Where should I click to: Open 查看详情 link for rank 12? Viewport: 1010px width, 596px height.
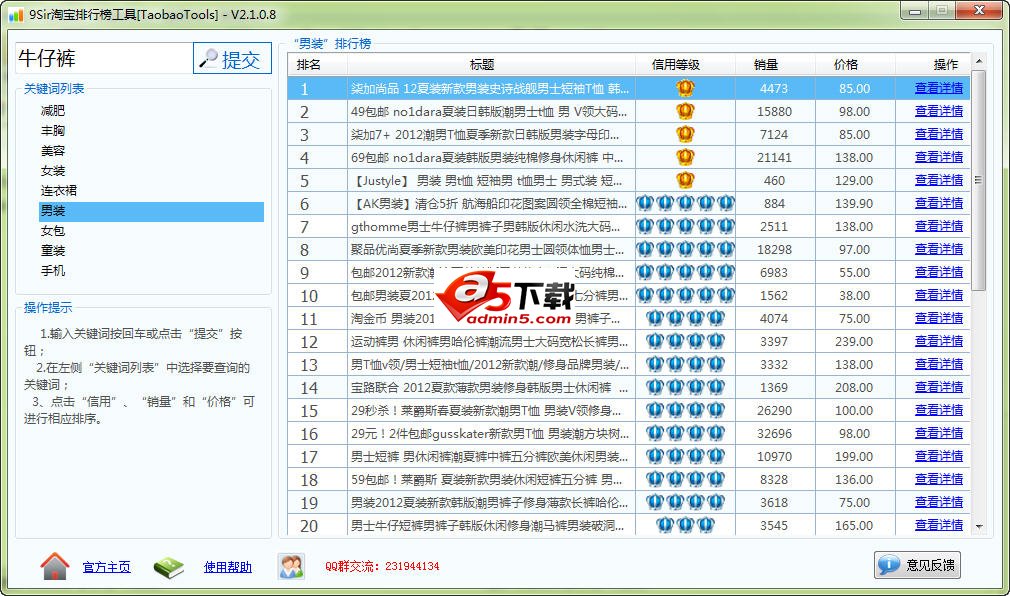[939, 341]
